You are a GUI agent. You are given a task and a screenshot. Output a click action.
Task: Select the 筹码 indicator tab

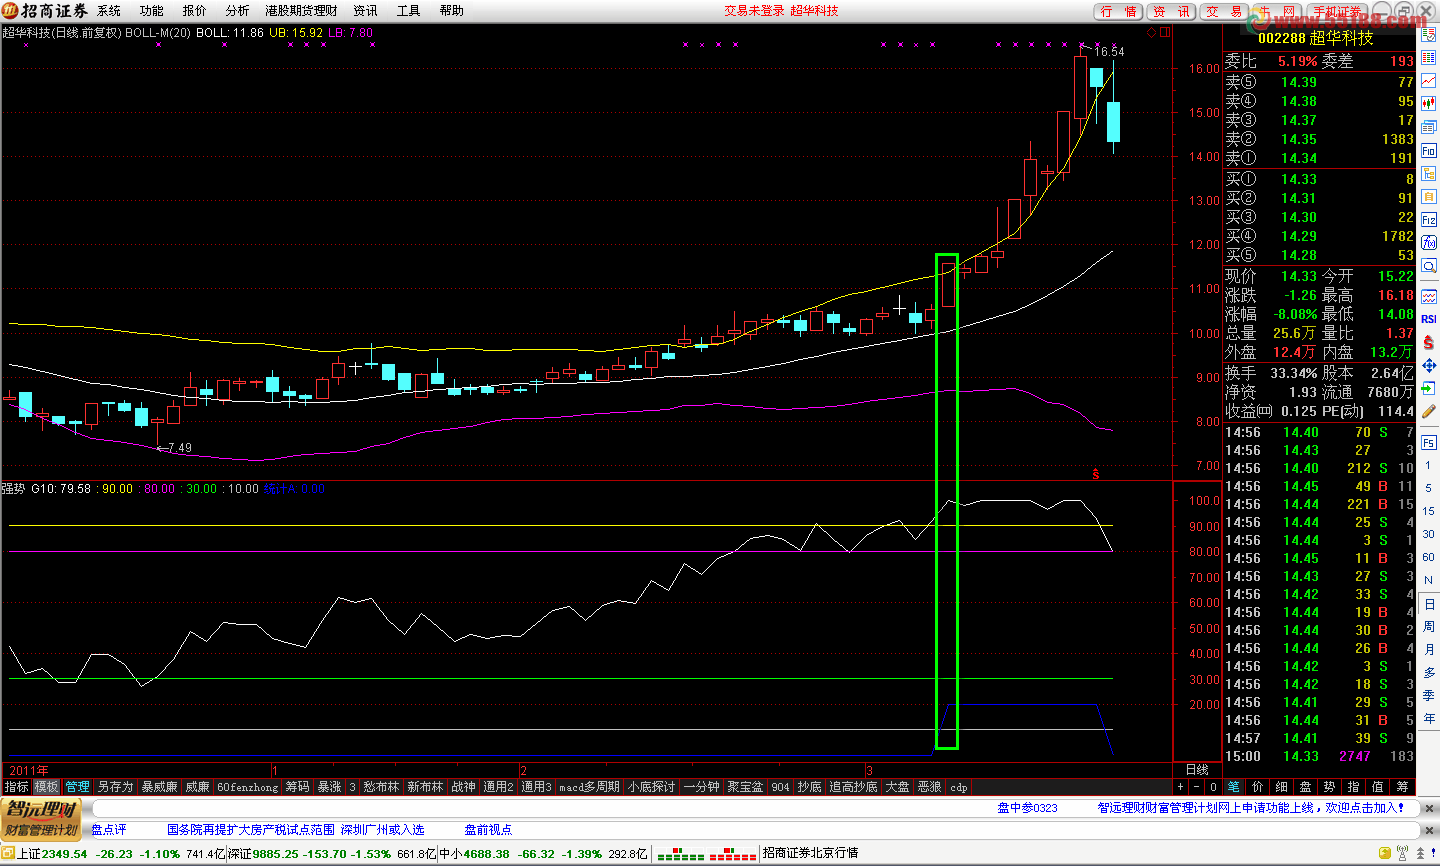pyautogui.click(x=297, y=787)
